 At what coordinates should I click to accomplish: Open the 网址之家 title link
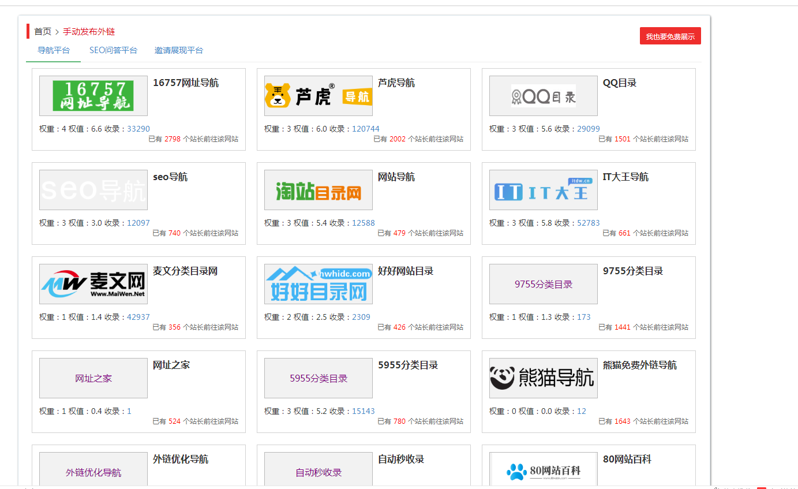tap(171, 365)
